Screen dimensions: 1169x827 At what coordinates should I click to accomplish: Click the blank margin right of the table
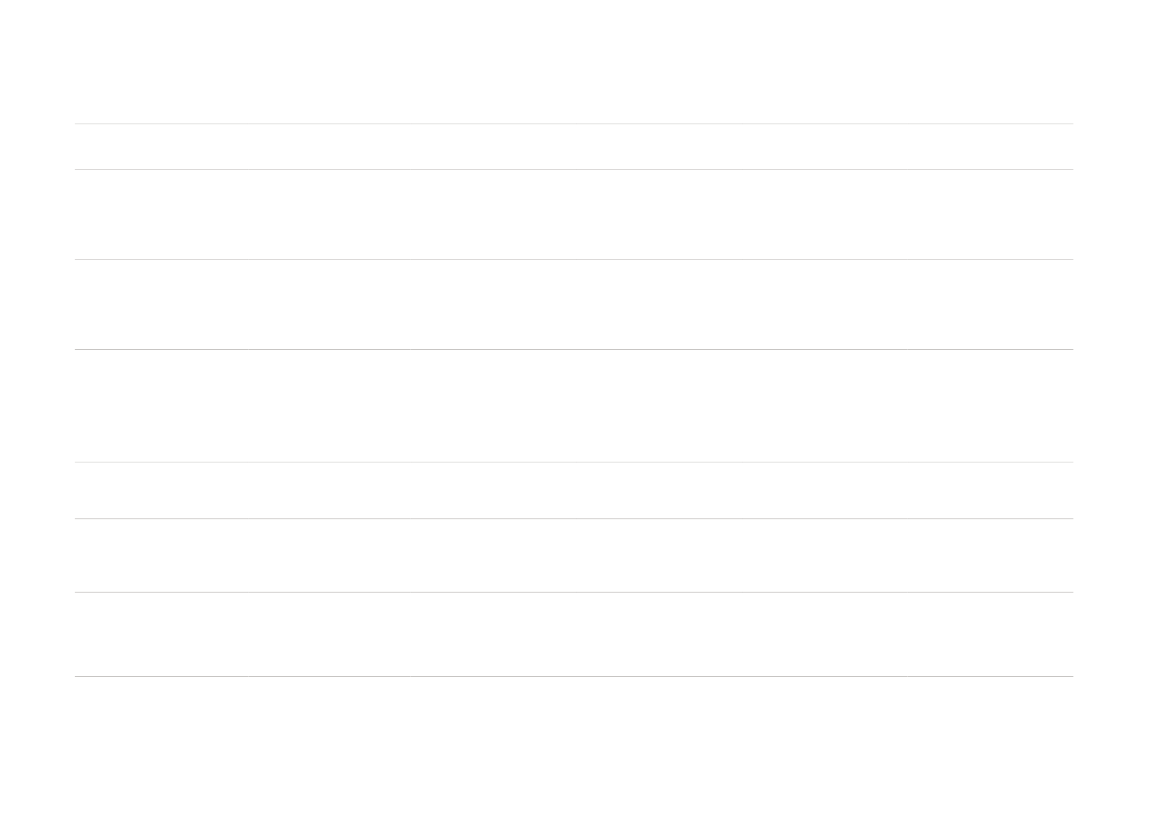(1121, 400)
